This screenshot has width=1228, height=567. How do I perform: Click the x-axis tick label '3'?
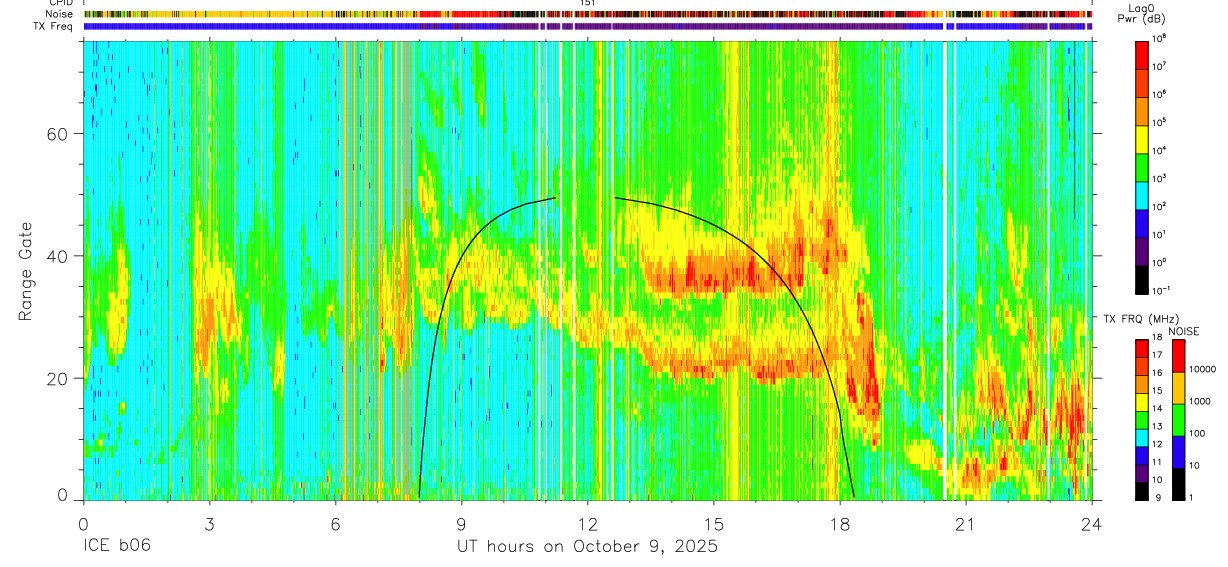pos(209,523)
